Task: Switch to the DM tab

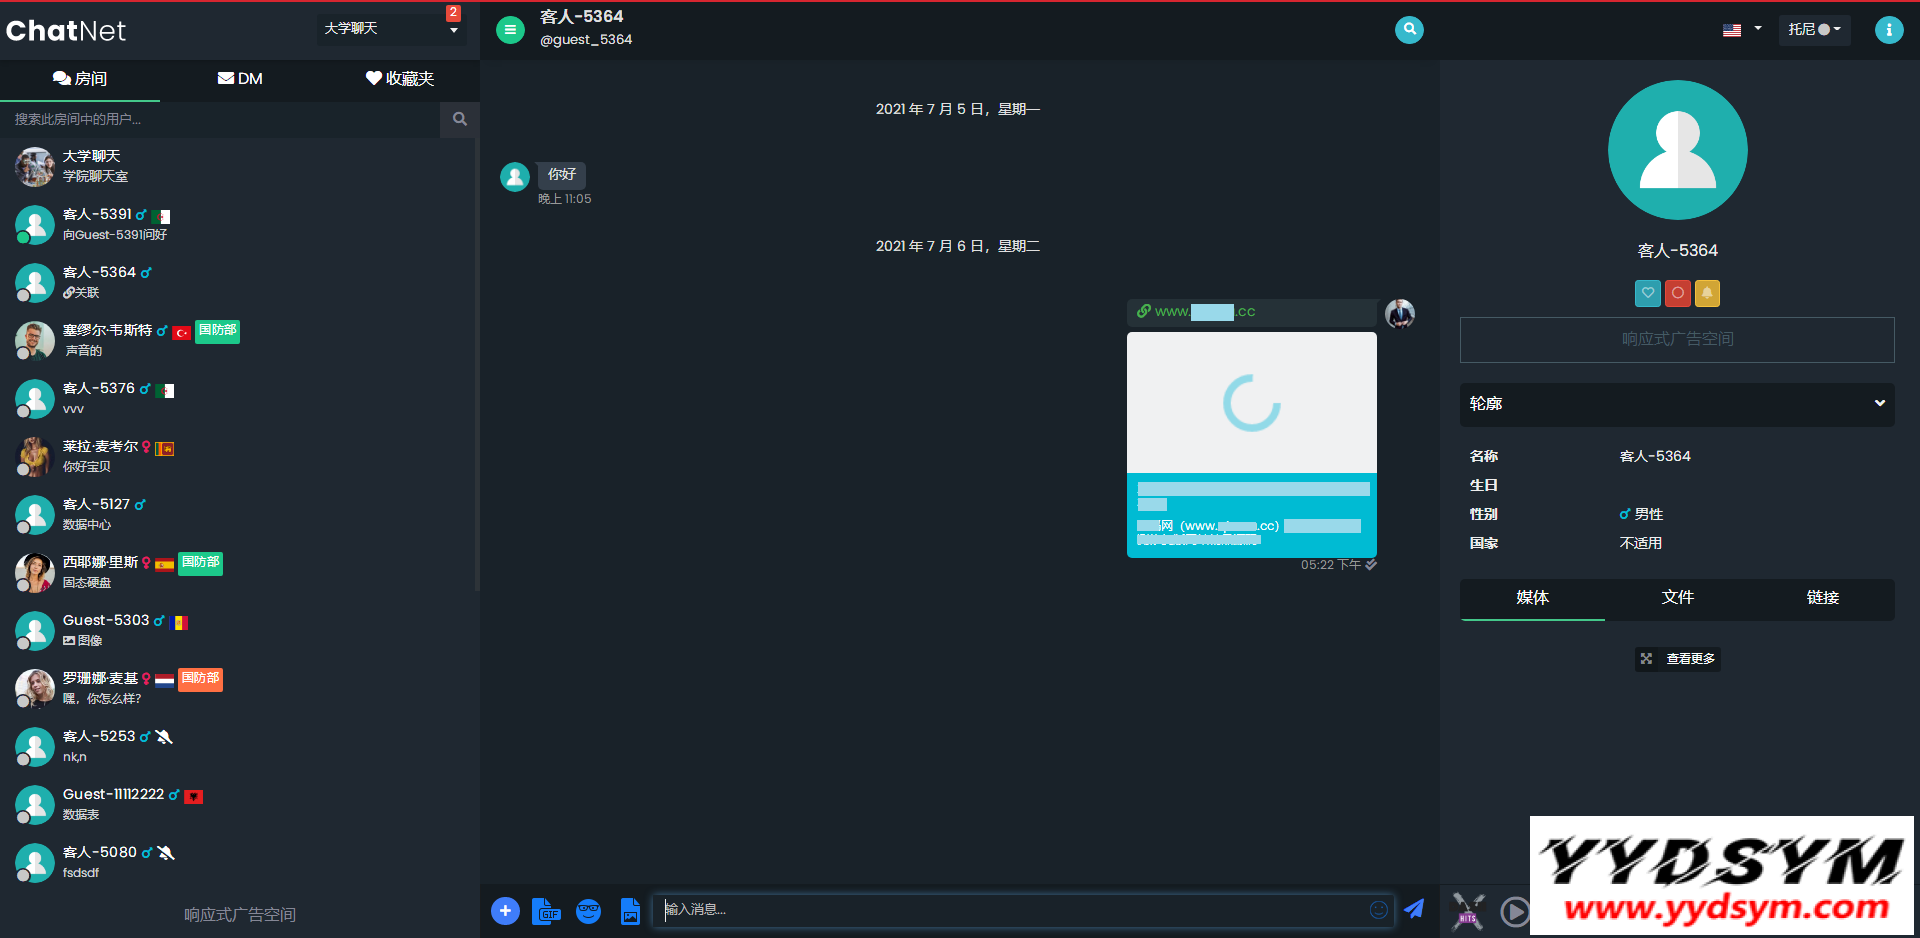Action: (240, 79)
